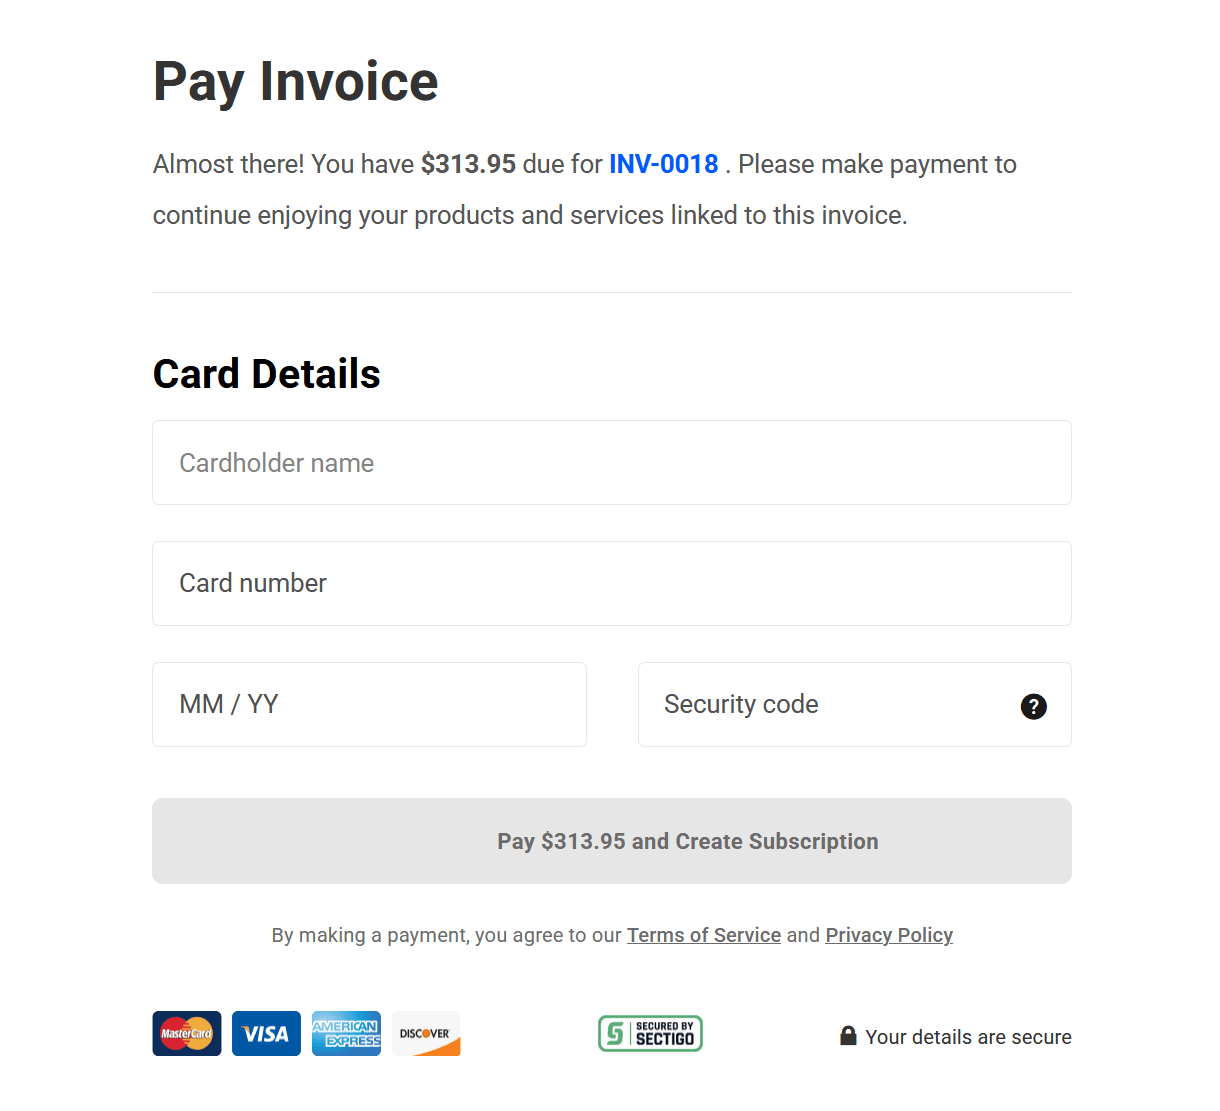The image size is (1220, 1111).
Task: Click the Card Details heading
Action: pos(267,374)
